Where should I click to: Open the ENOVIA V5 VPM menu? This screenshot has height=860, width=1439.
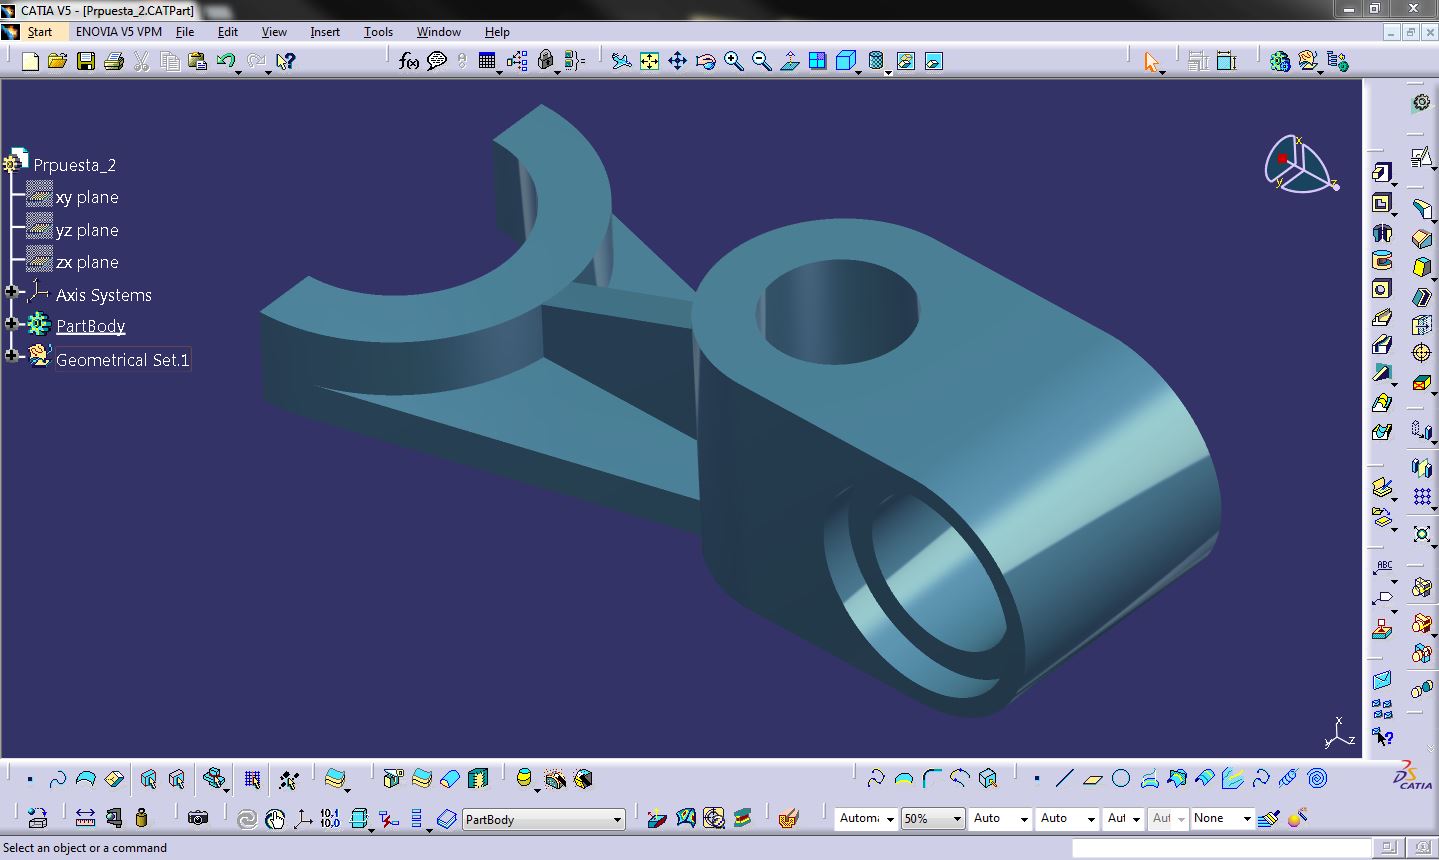point(119,32)
